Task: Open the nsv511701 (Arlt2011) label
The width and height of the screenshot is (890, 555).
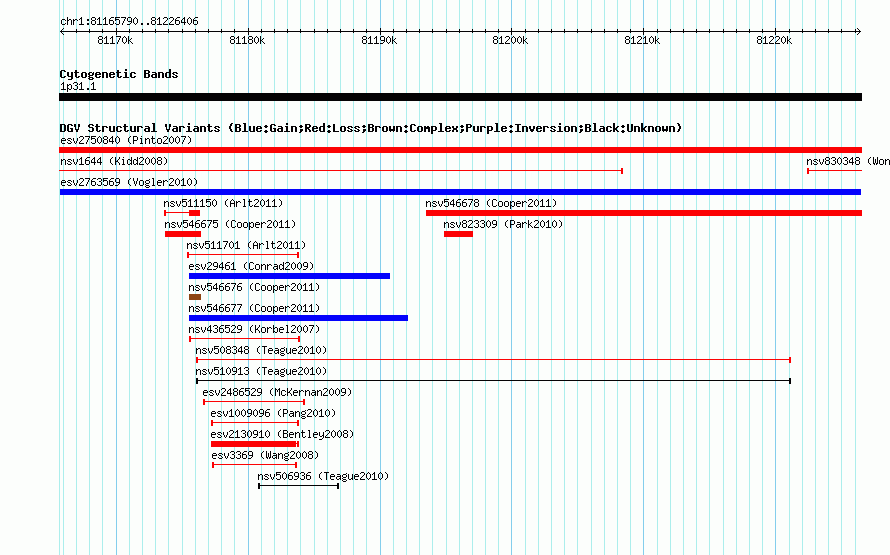Action: 246,245
